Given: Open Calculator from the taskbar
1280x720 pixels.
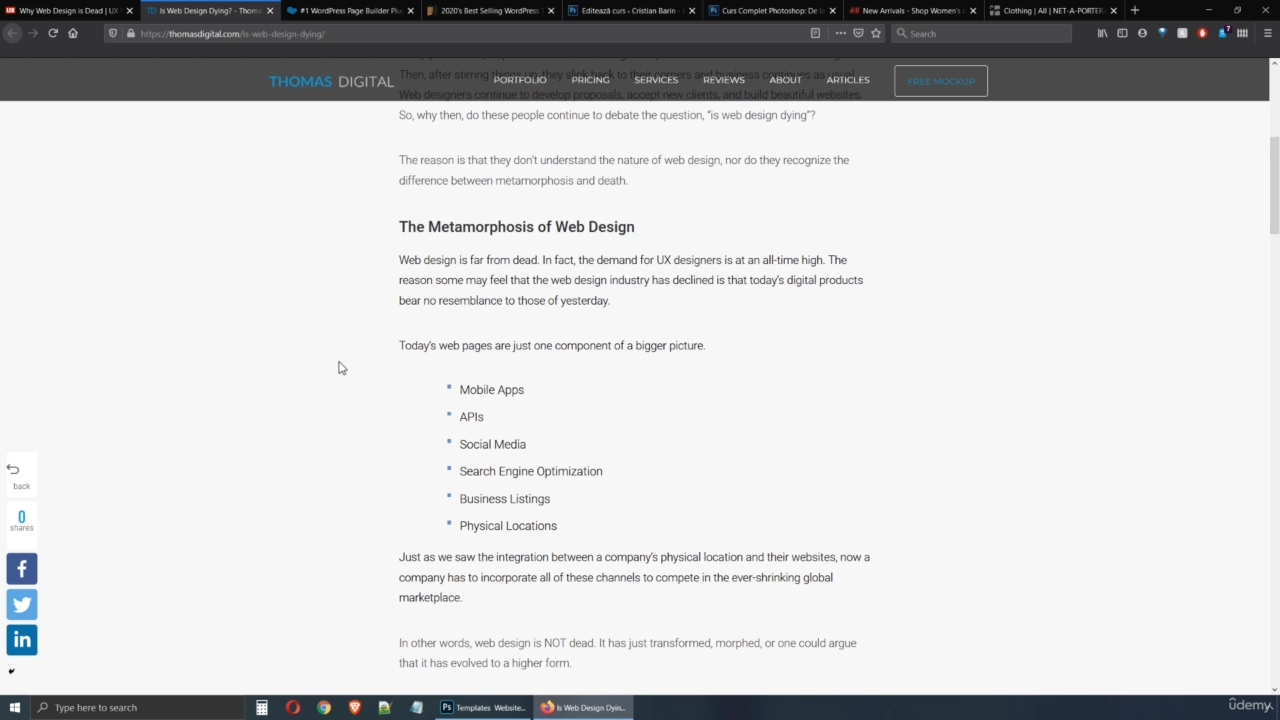Looking at the screenshot, I should click(261, 707).
